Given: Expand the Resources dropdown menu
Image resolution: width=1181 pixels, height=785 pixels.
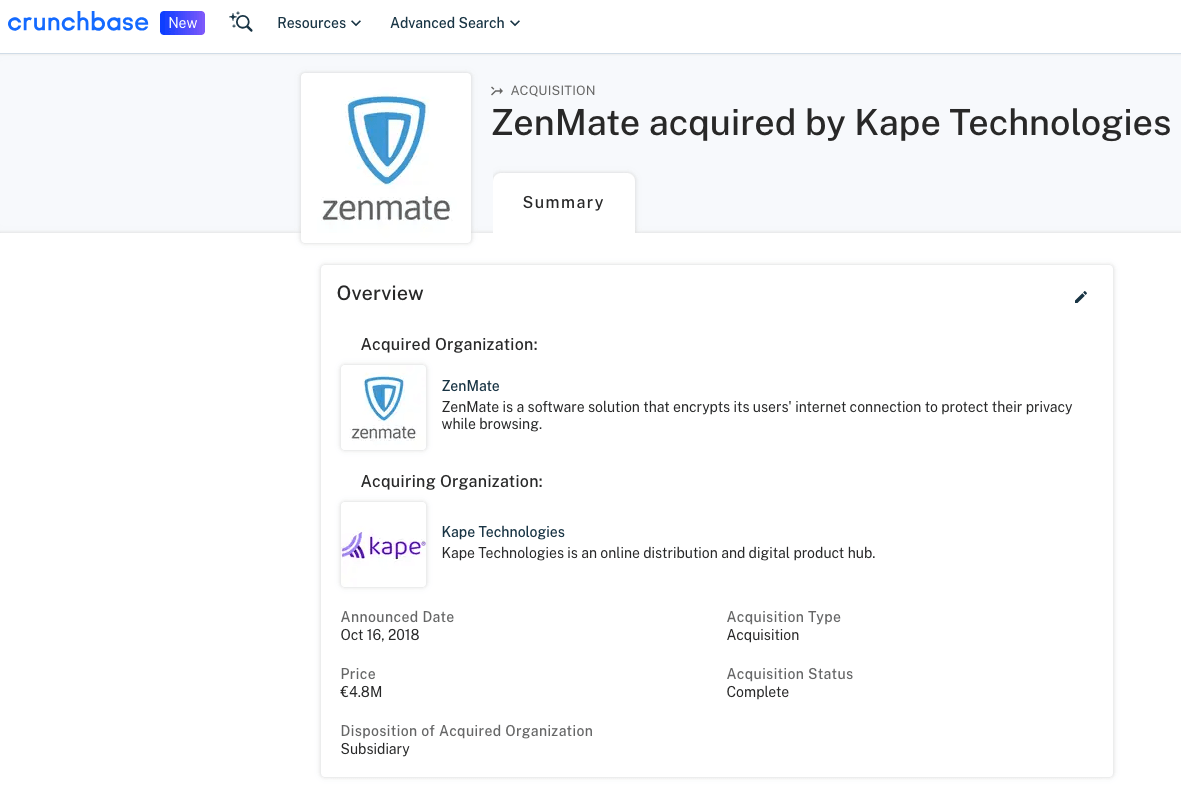Looking at the screenshot, I should 319,23.
